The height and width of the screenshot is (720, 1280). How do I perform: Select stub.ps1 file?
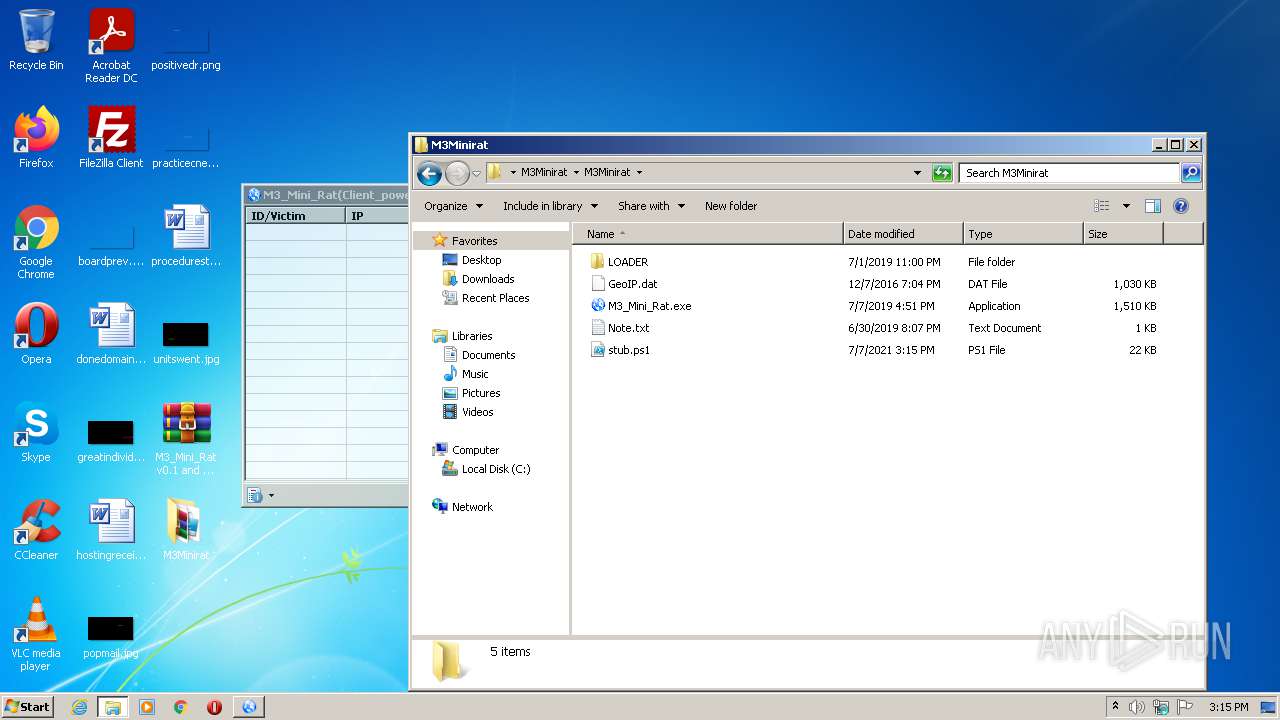[628, 350]
